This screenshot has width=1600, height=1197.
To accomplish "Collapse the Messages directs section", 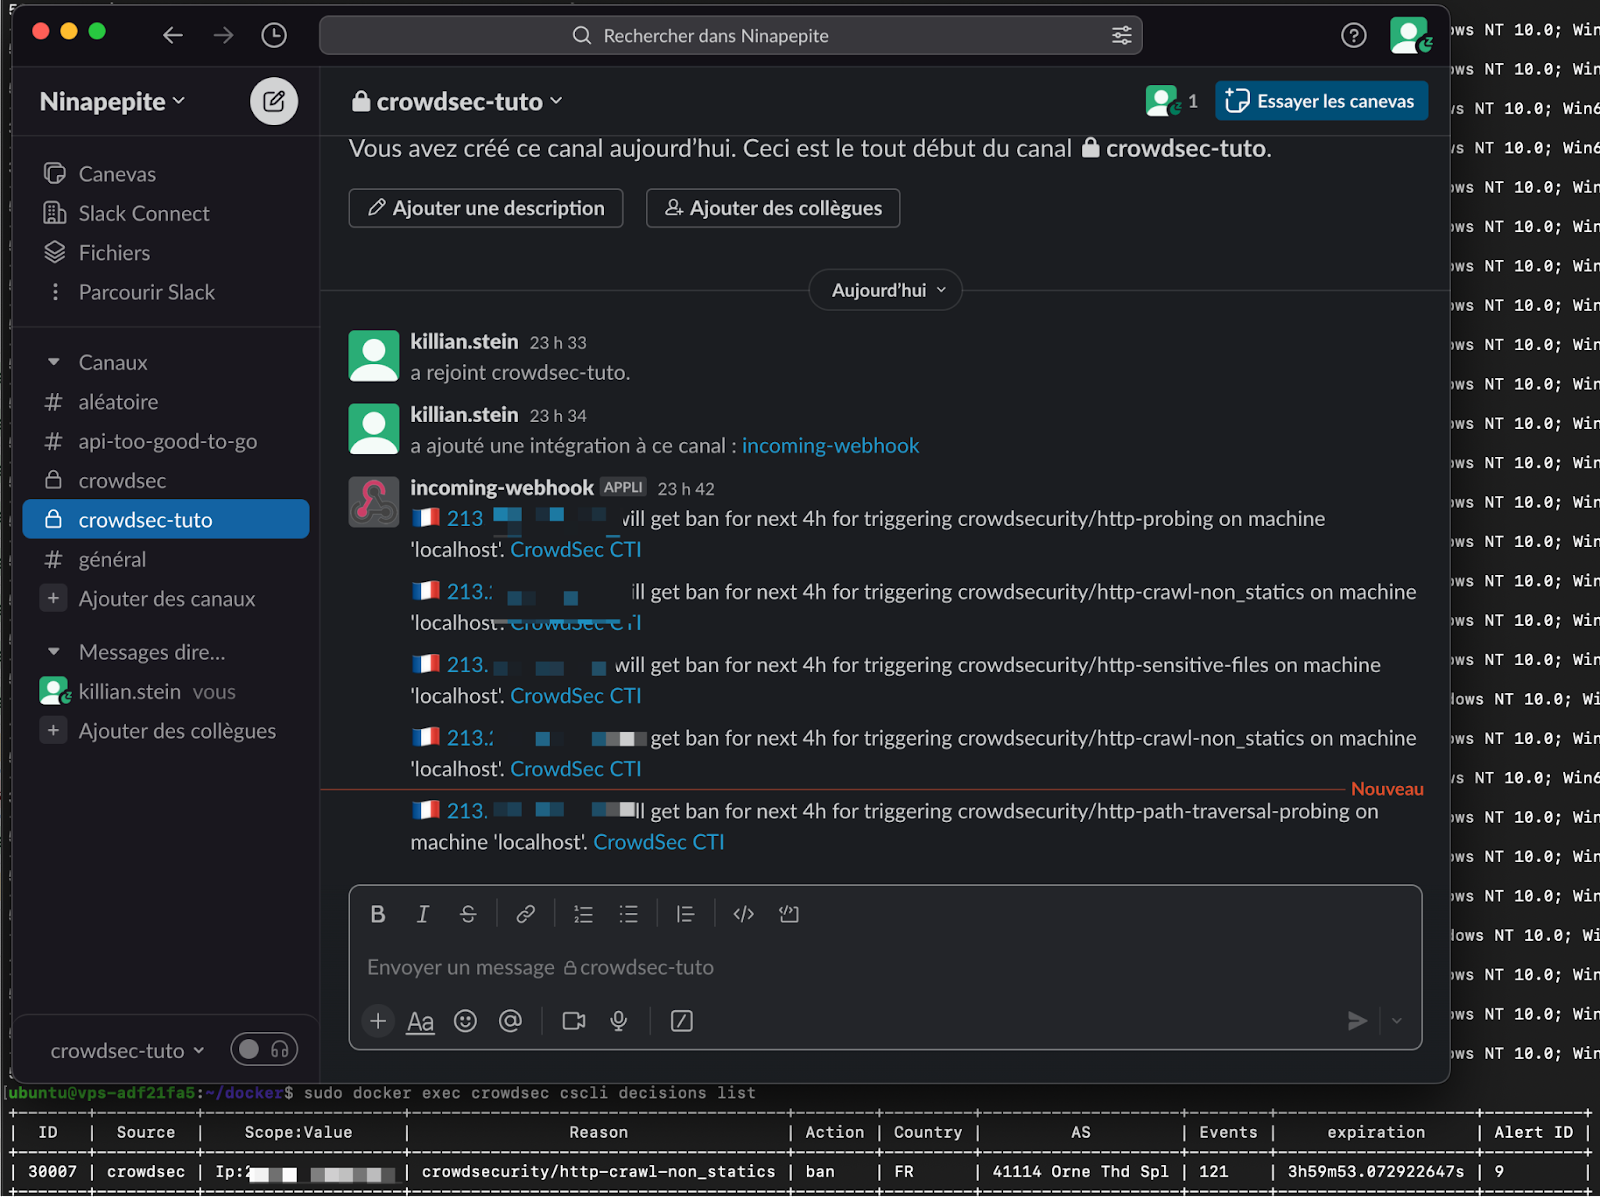I will [x=54, y=652].
